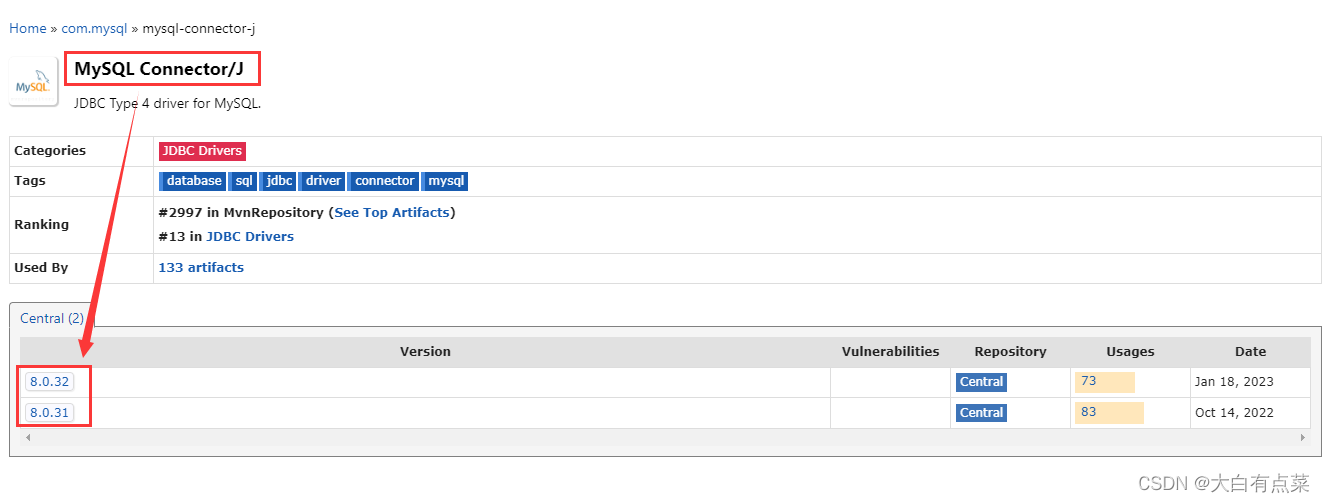This screenshot has height=503, width=1325.
Task: Go to Home breadcrumb link
Action: pyautogui.click(x=28, y=28)
